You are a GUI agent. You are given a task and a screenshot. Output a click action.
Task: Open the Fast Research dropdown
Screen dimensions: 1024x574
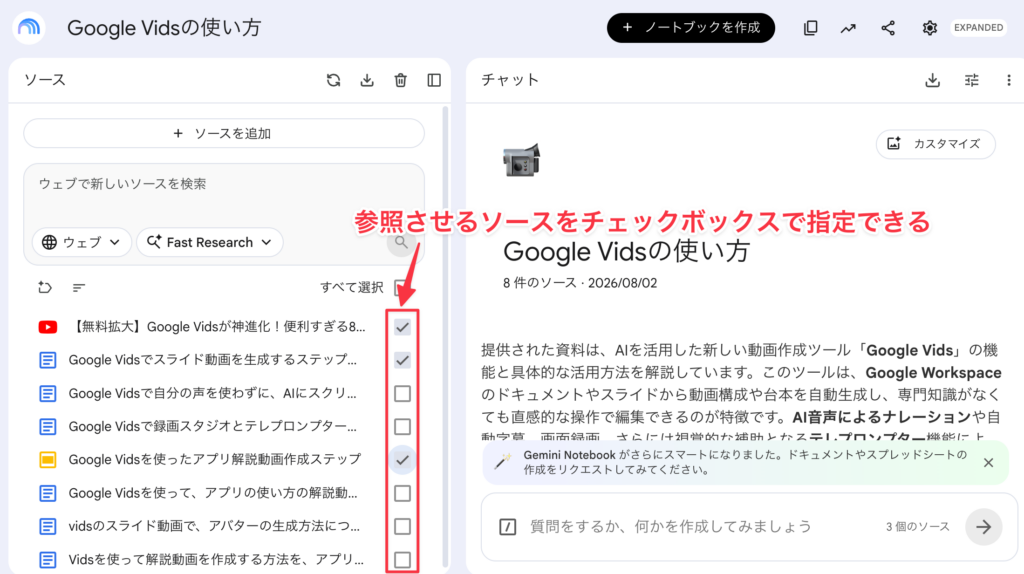click(x=210, y=242)
